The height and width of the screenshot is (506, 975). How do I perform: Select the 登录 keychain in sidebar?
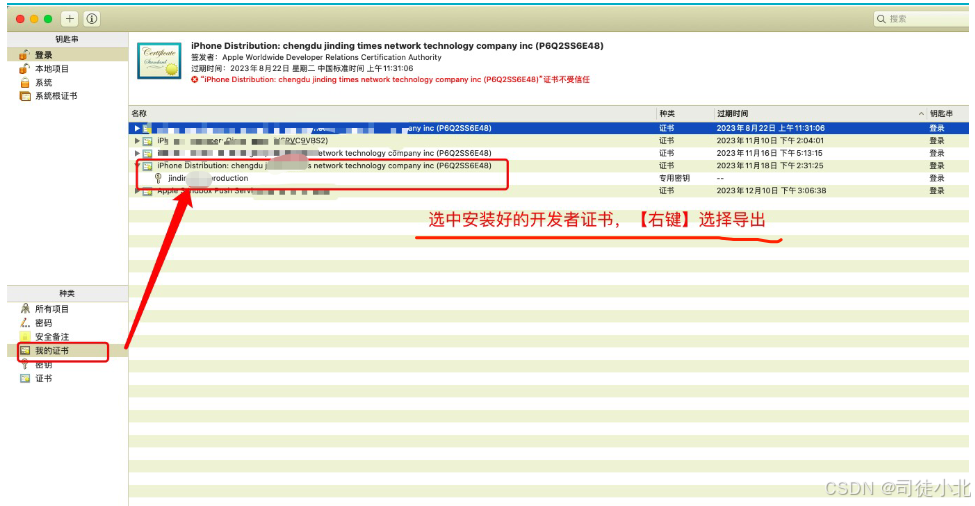pyautogui.click(x=68, y=55)
